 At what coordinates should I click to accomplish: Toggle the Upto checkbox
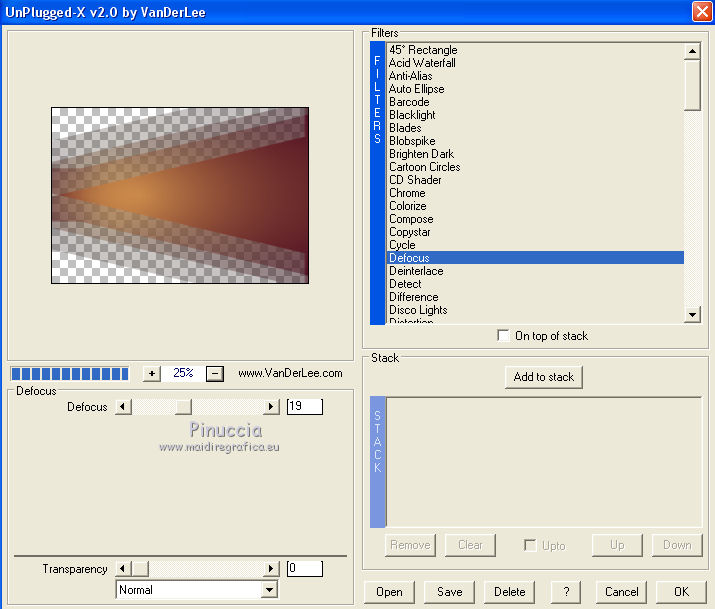tap(530, 545)
